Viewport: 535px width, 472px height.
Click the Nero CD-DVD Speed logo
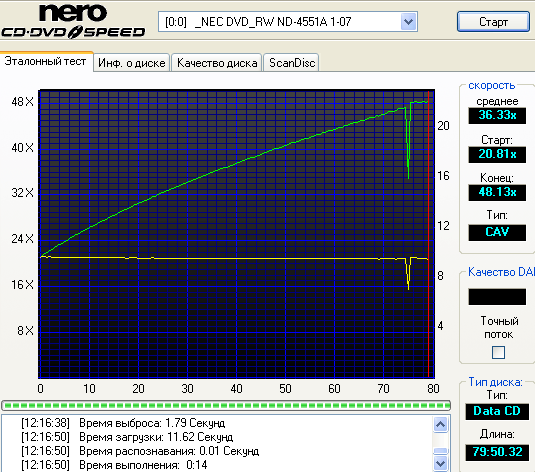(73, 21)
